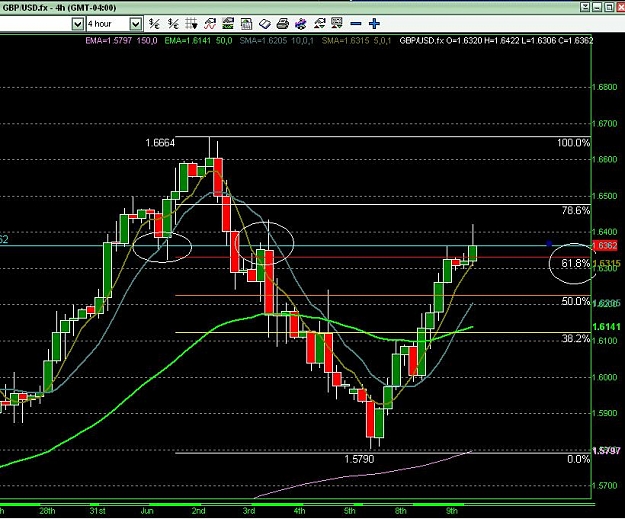Click the 61.8% Fibonacci level label
625x519 pixels.
pyautogui.click(x=575, y=263)
